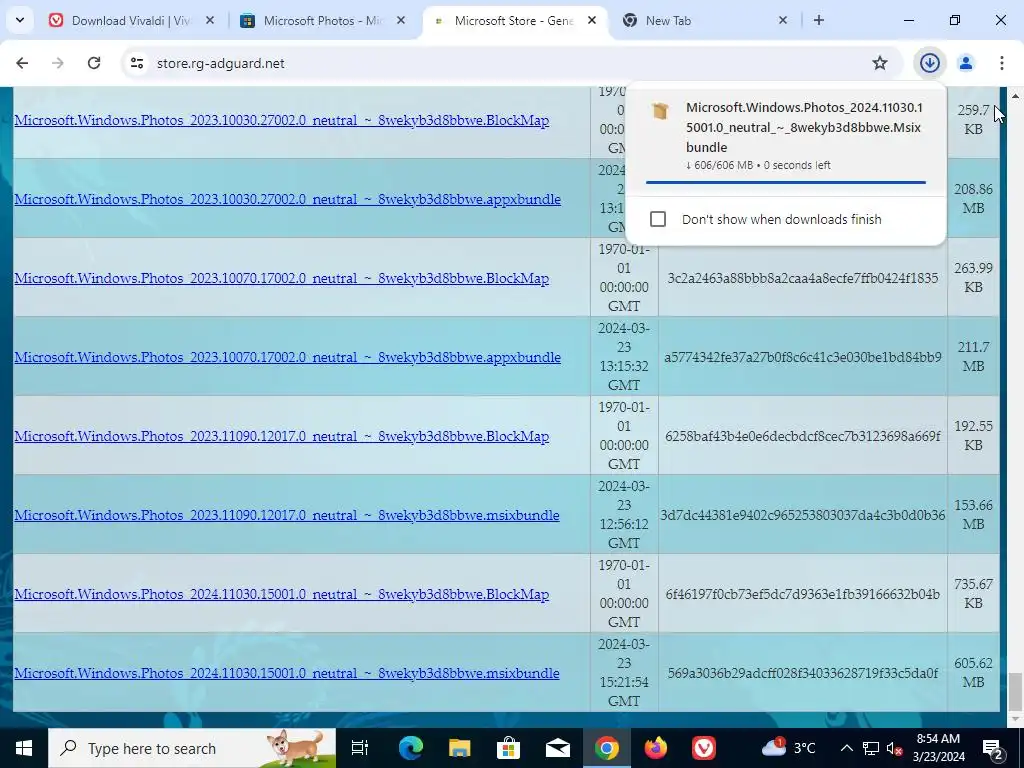
Task: Expand the tab search chevron
Action: click(x=20, y=20)
